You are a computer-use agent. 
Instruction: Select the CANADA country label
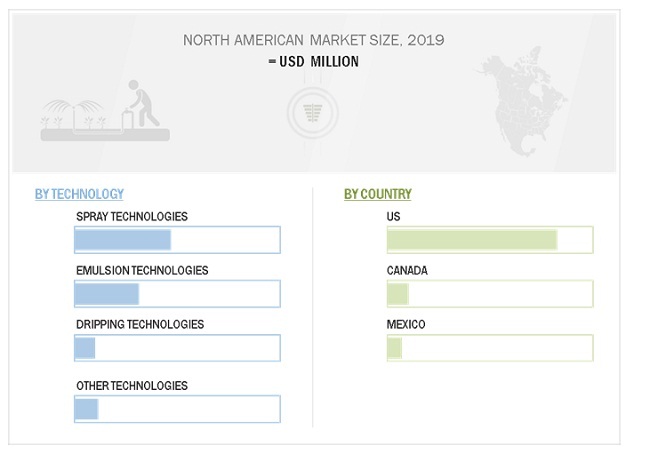point(407,270)
